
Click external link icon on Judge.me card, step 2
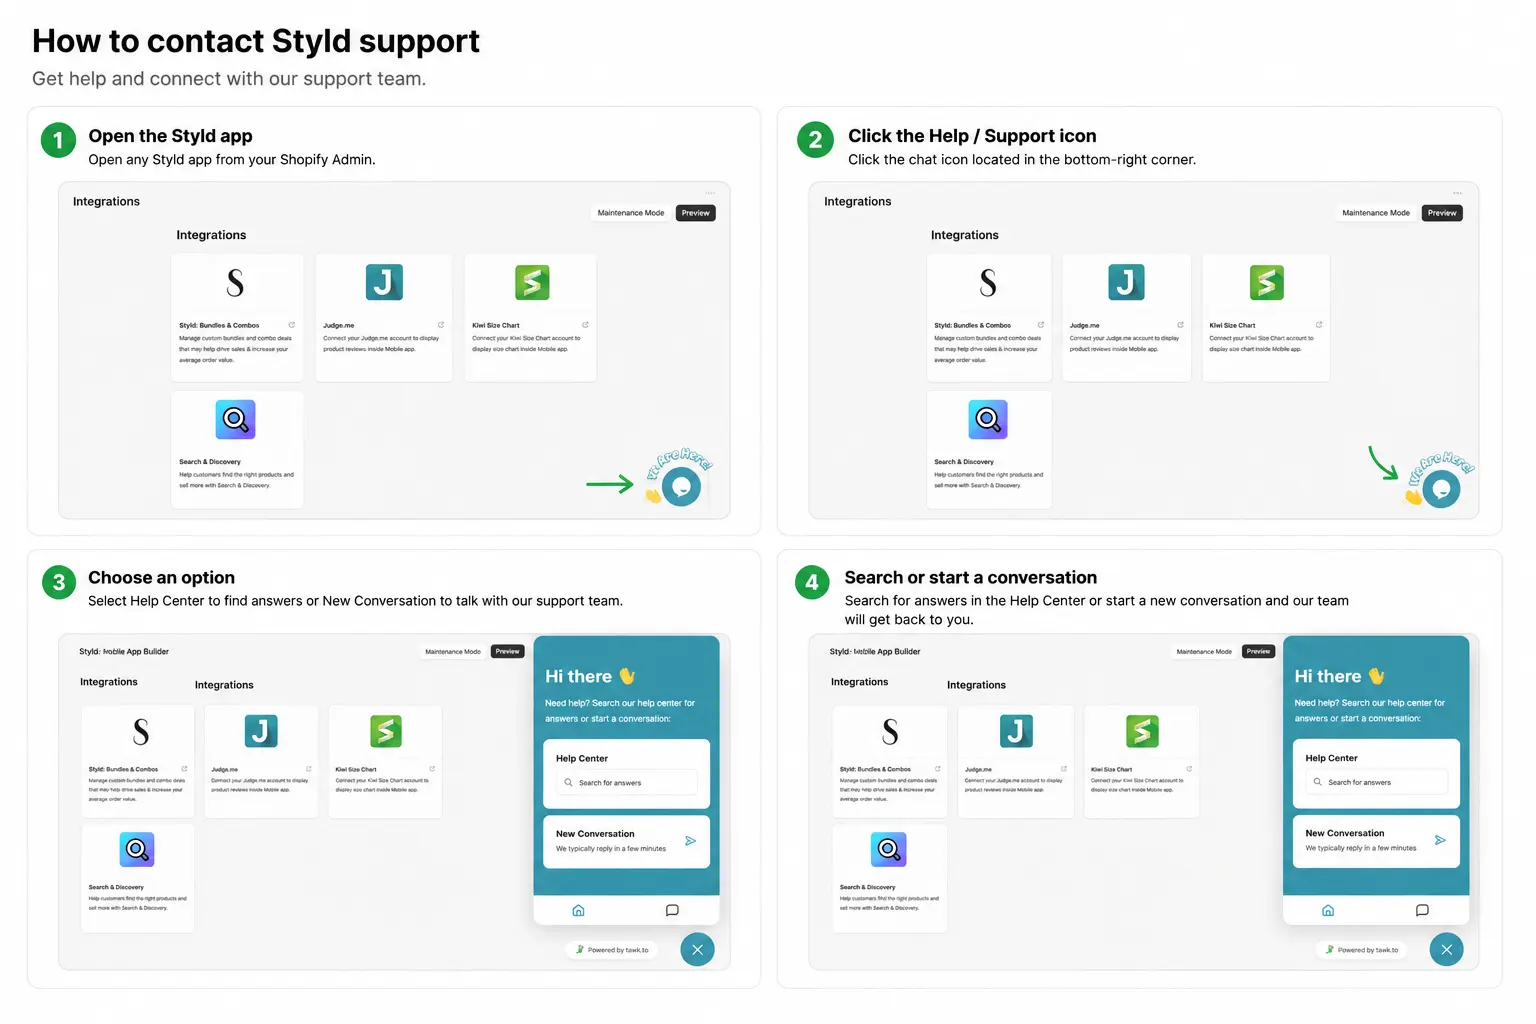[x=1181, y=325]
